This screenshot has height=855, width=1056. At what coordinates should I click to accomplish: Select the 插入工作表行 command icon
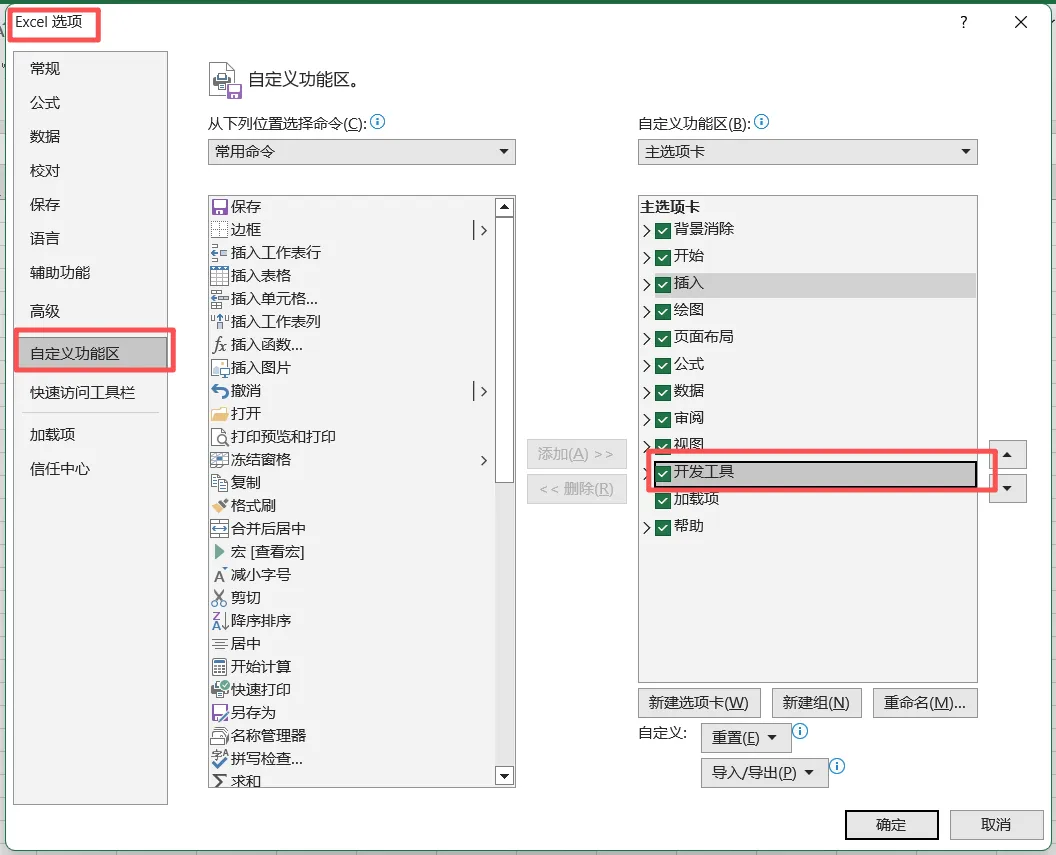coord(220,252)
